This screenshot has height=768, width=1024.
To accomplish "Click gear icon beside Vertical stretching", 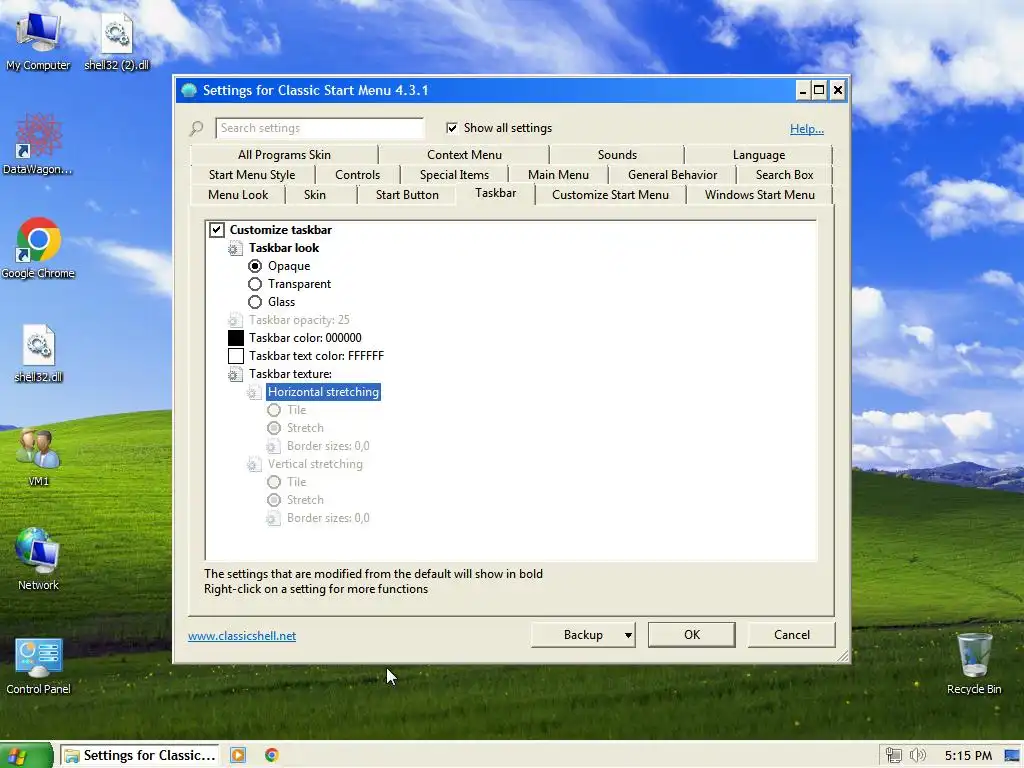I will pyautogui.click(x=254, y=464).
